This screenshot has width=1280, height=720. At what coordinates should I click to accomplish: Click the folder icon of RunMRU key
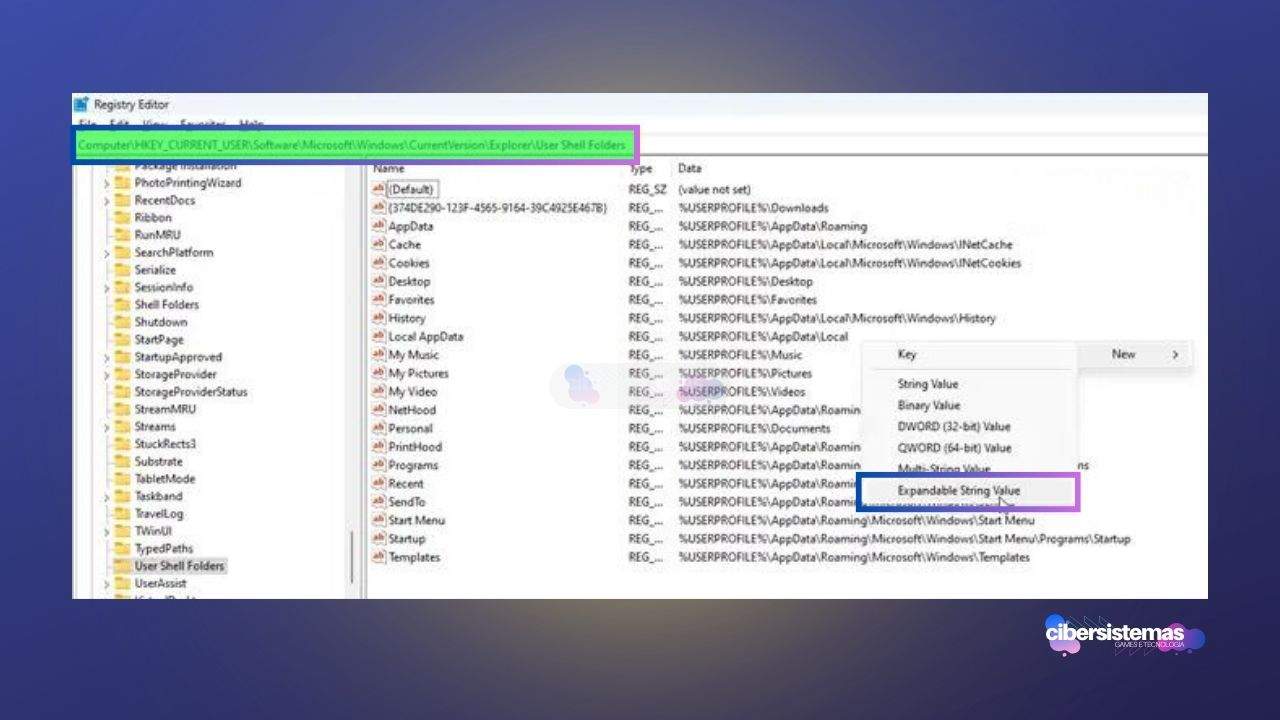click(x=122, y=235)
